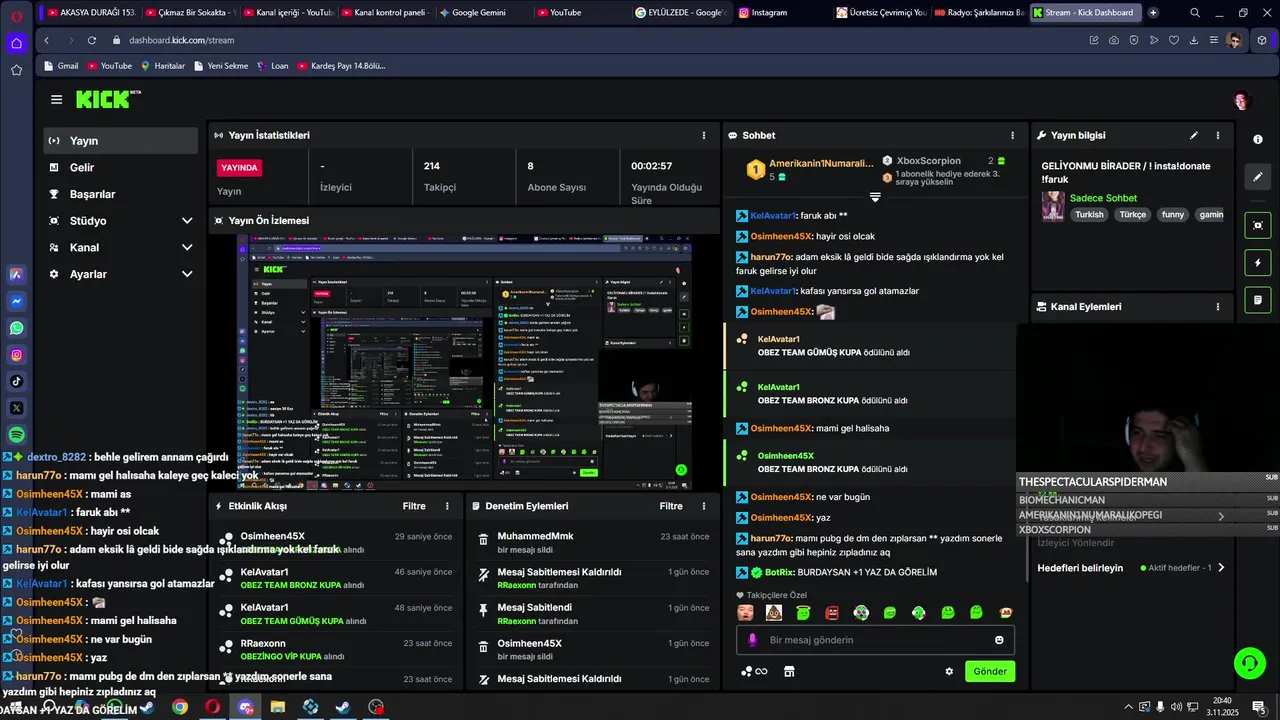Open the Başarılar sidebar item
Viewport: 1280px width, 720px height.
pyautogui.click(x=121, y=194)
